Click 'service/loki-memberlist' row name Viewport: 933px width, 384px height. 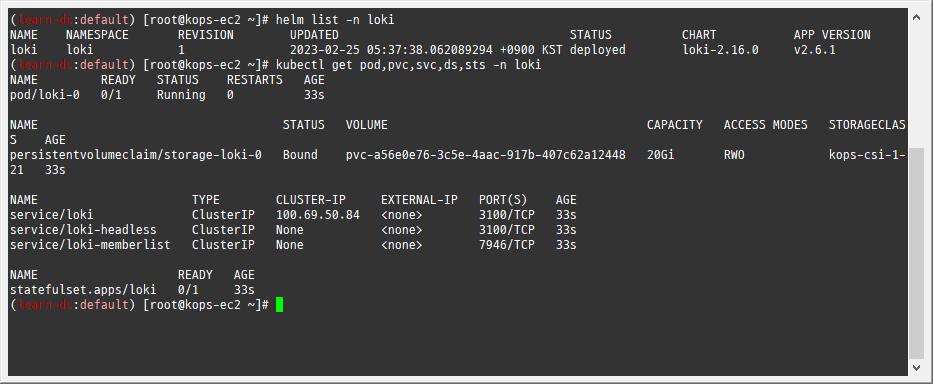coord(90,245)
